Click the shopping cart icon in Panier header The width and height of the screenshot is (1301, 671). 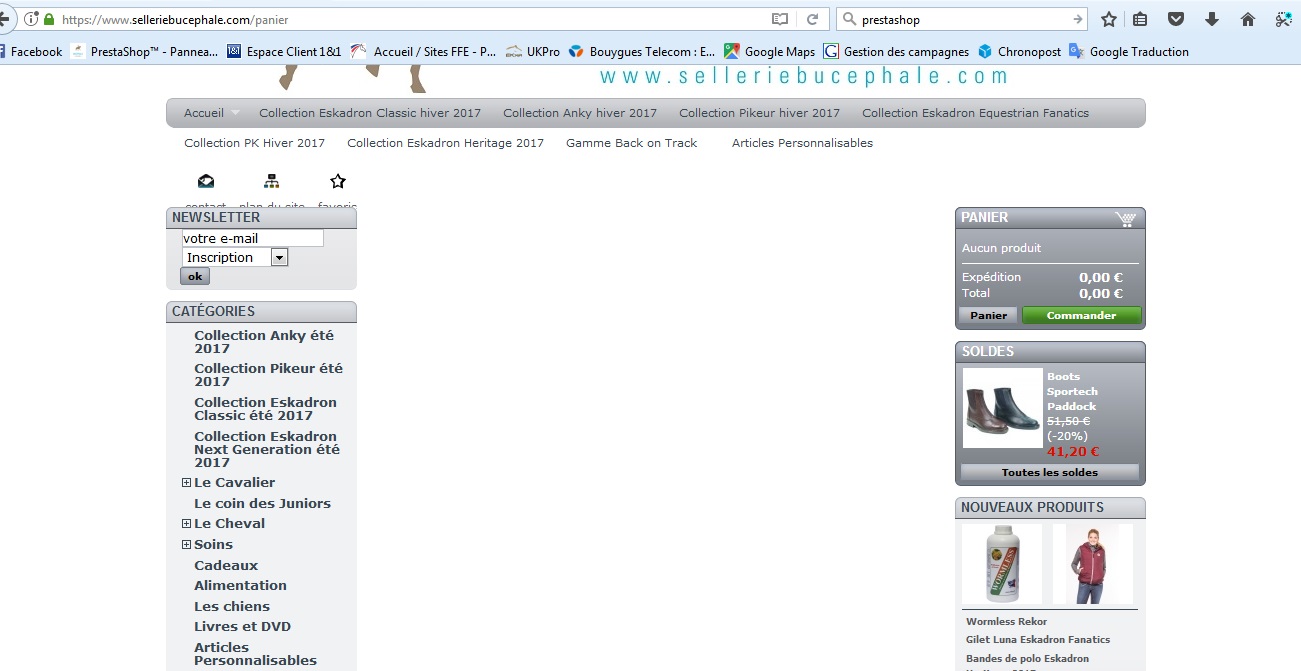(x=1125, y=219)
